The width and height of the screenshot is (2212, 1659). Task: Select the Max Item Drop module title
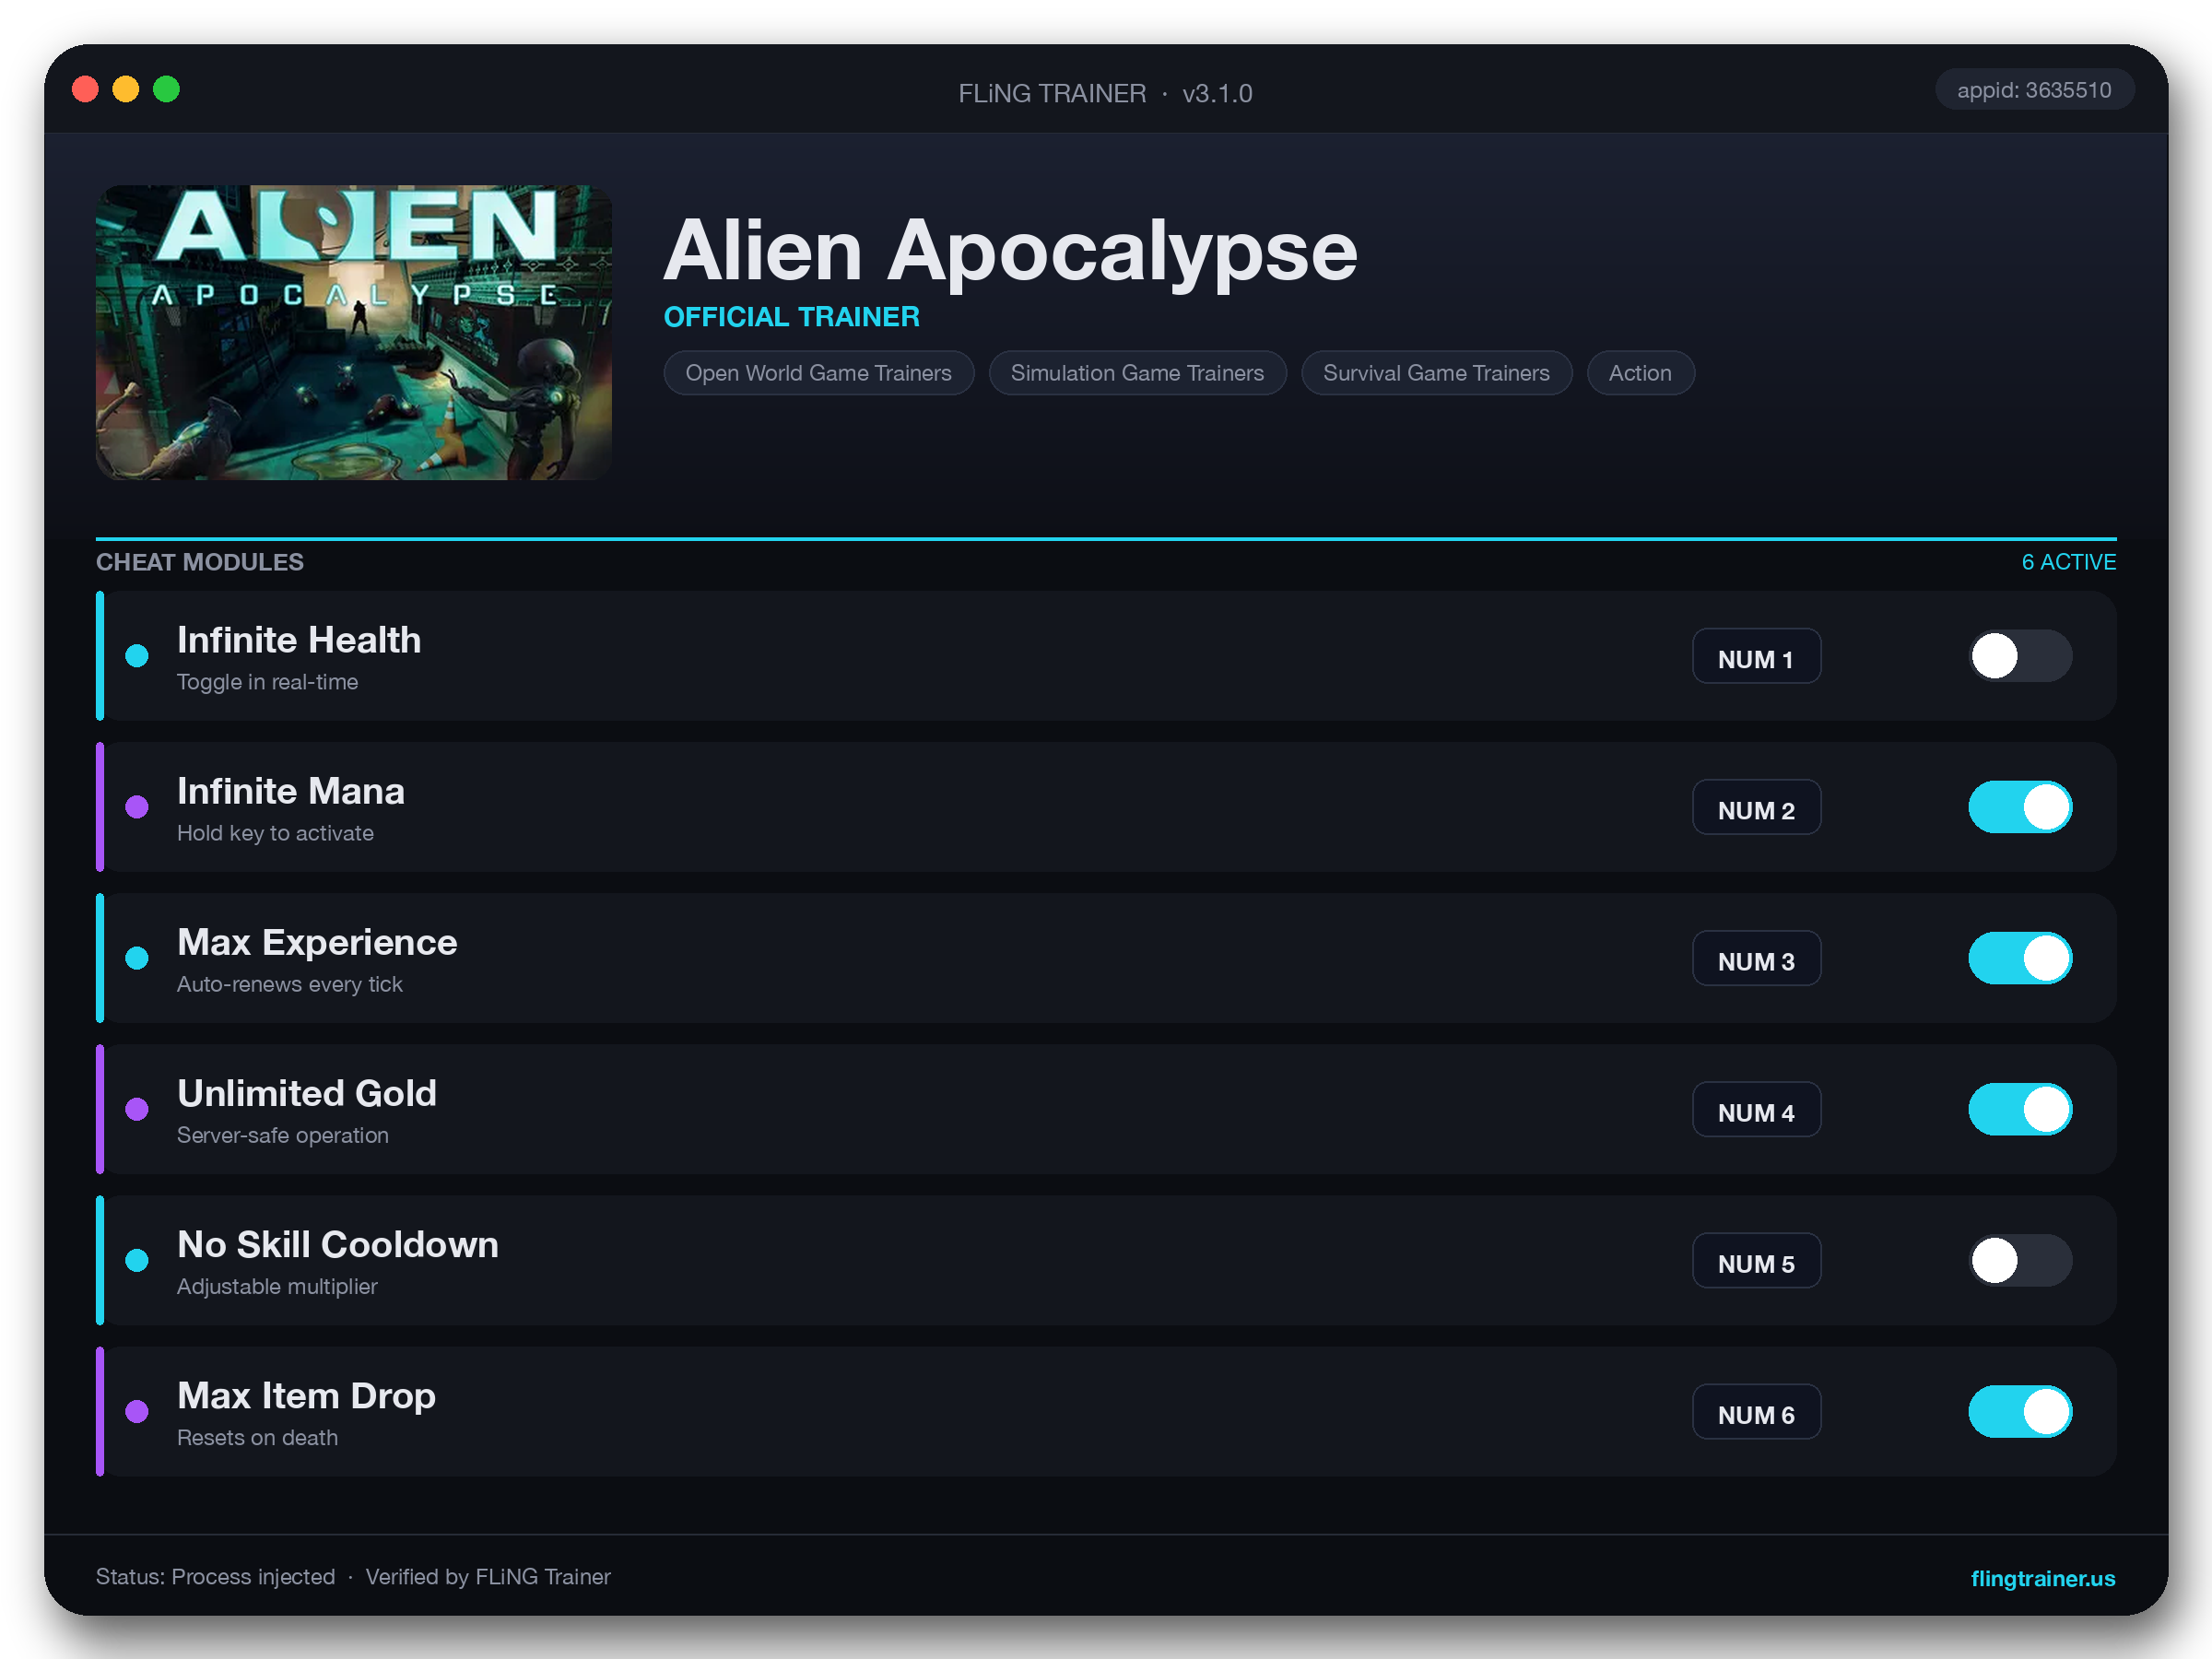tap(306, 1395)
